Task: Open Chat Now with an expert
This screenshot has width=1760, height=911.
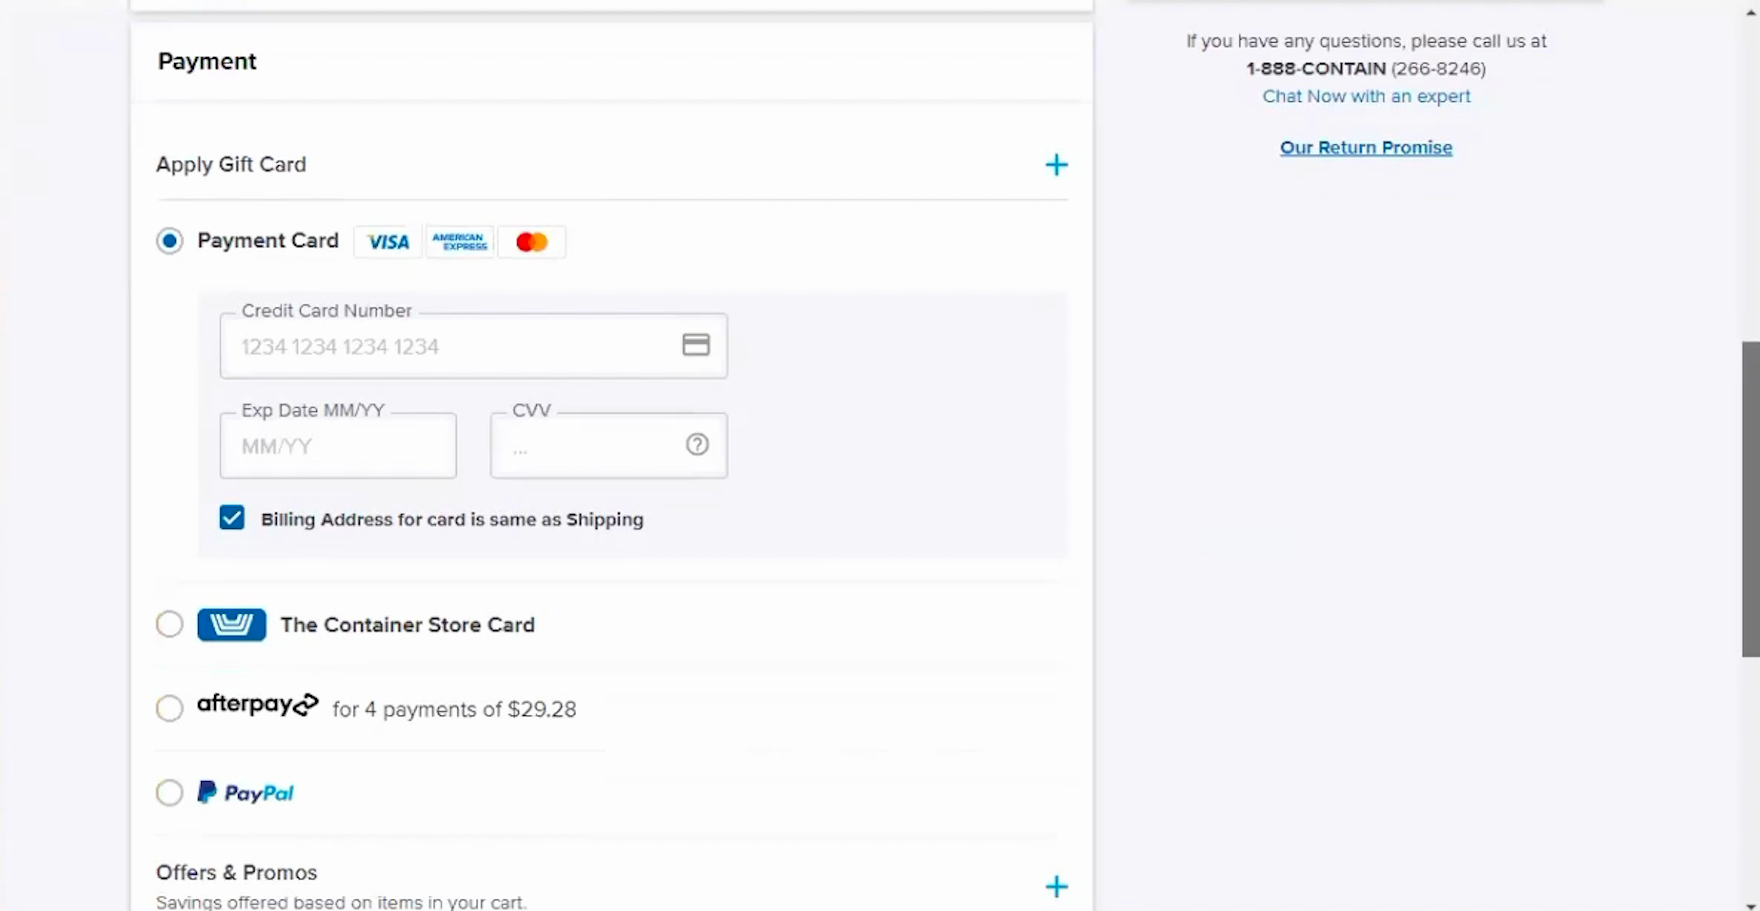Action: click(x=1366, y=96)
